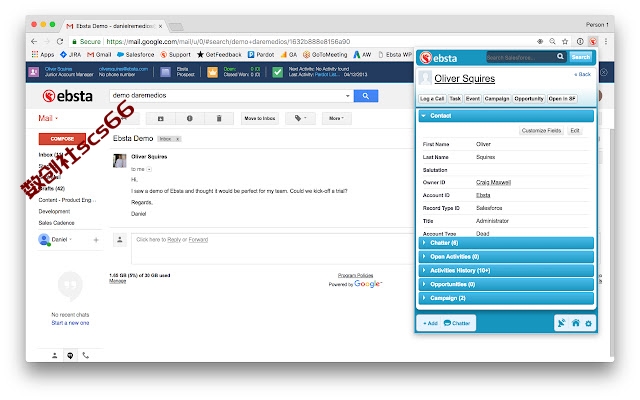
Task: Click the reply box under the email
Action: point(273,249)
